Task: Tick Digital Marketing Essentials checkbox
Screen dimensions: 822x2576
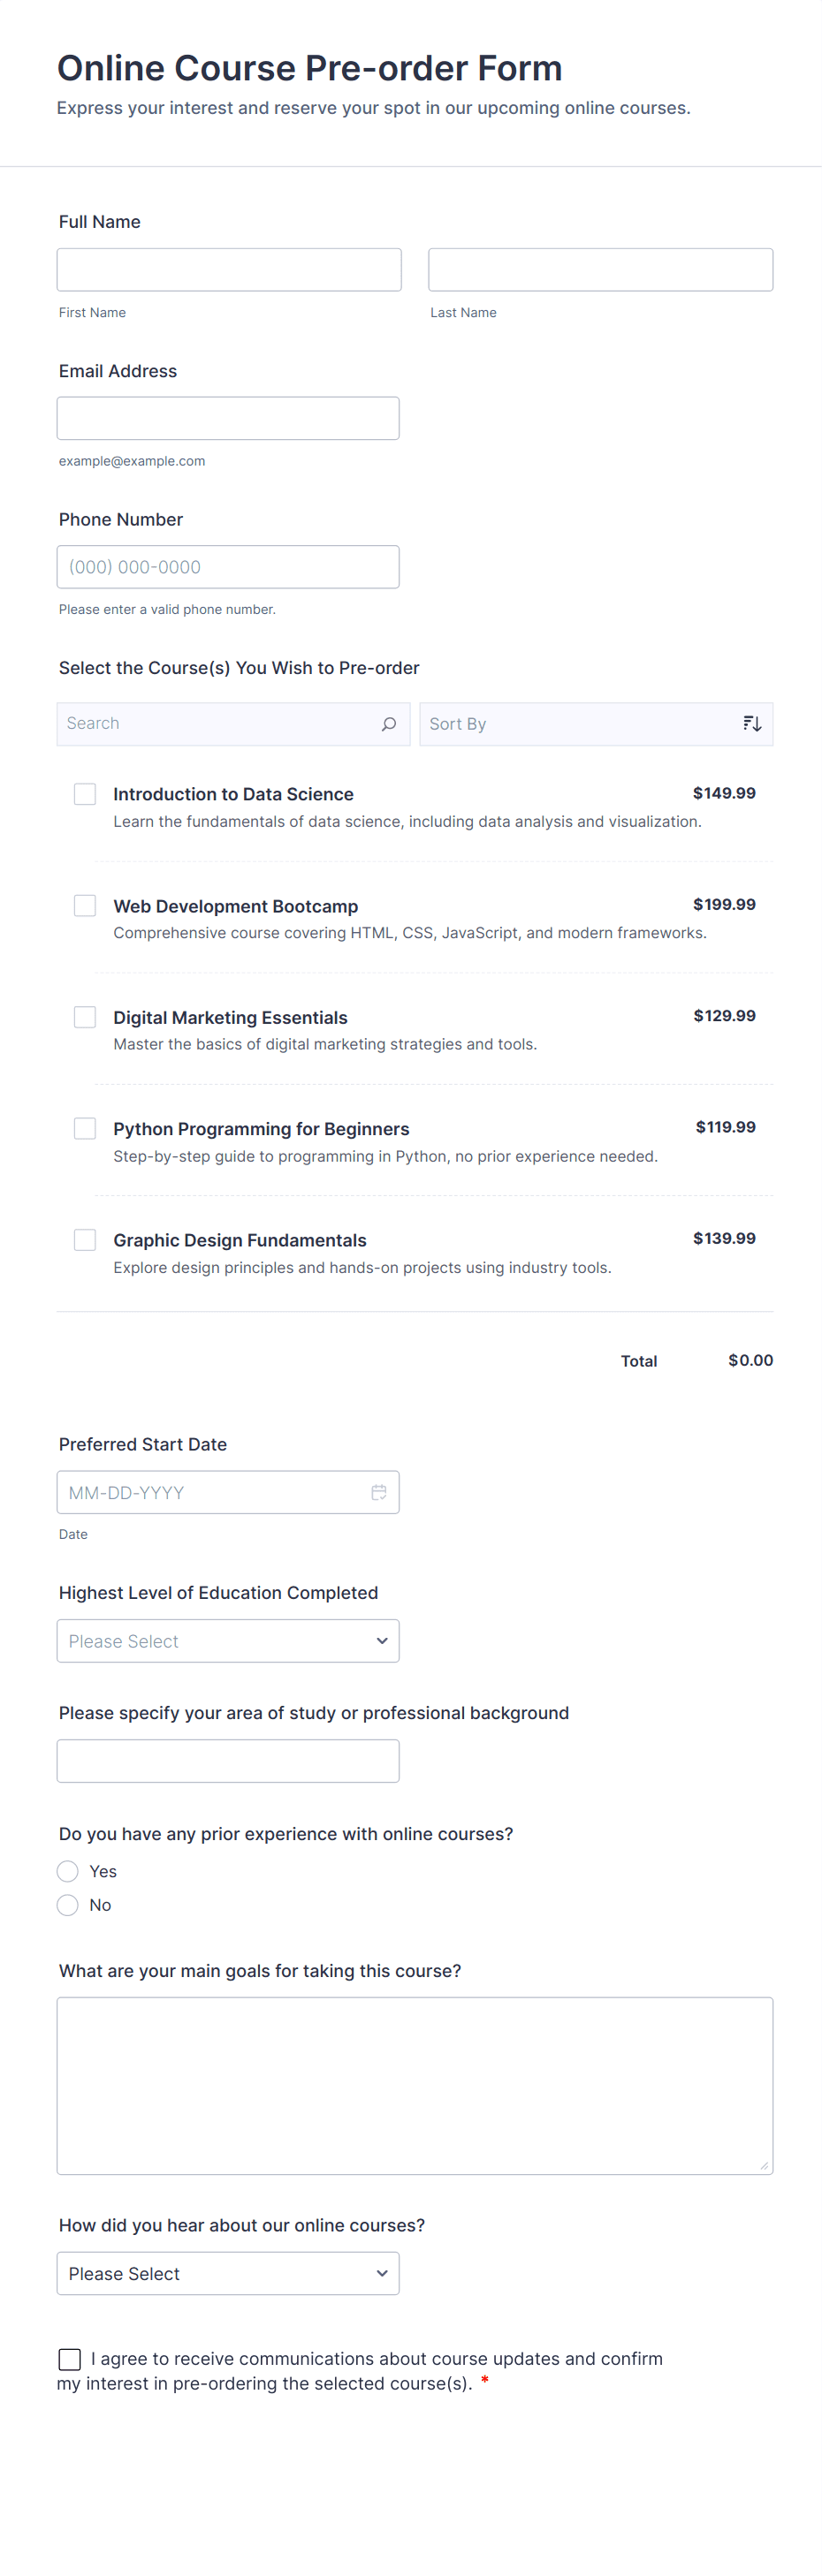Action: tap(85, 1017)
